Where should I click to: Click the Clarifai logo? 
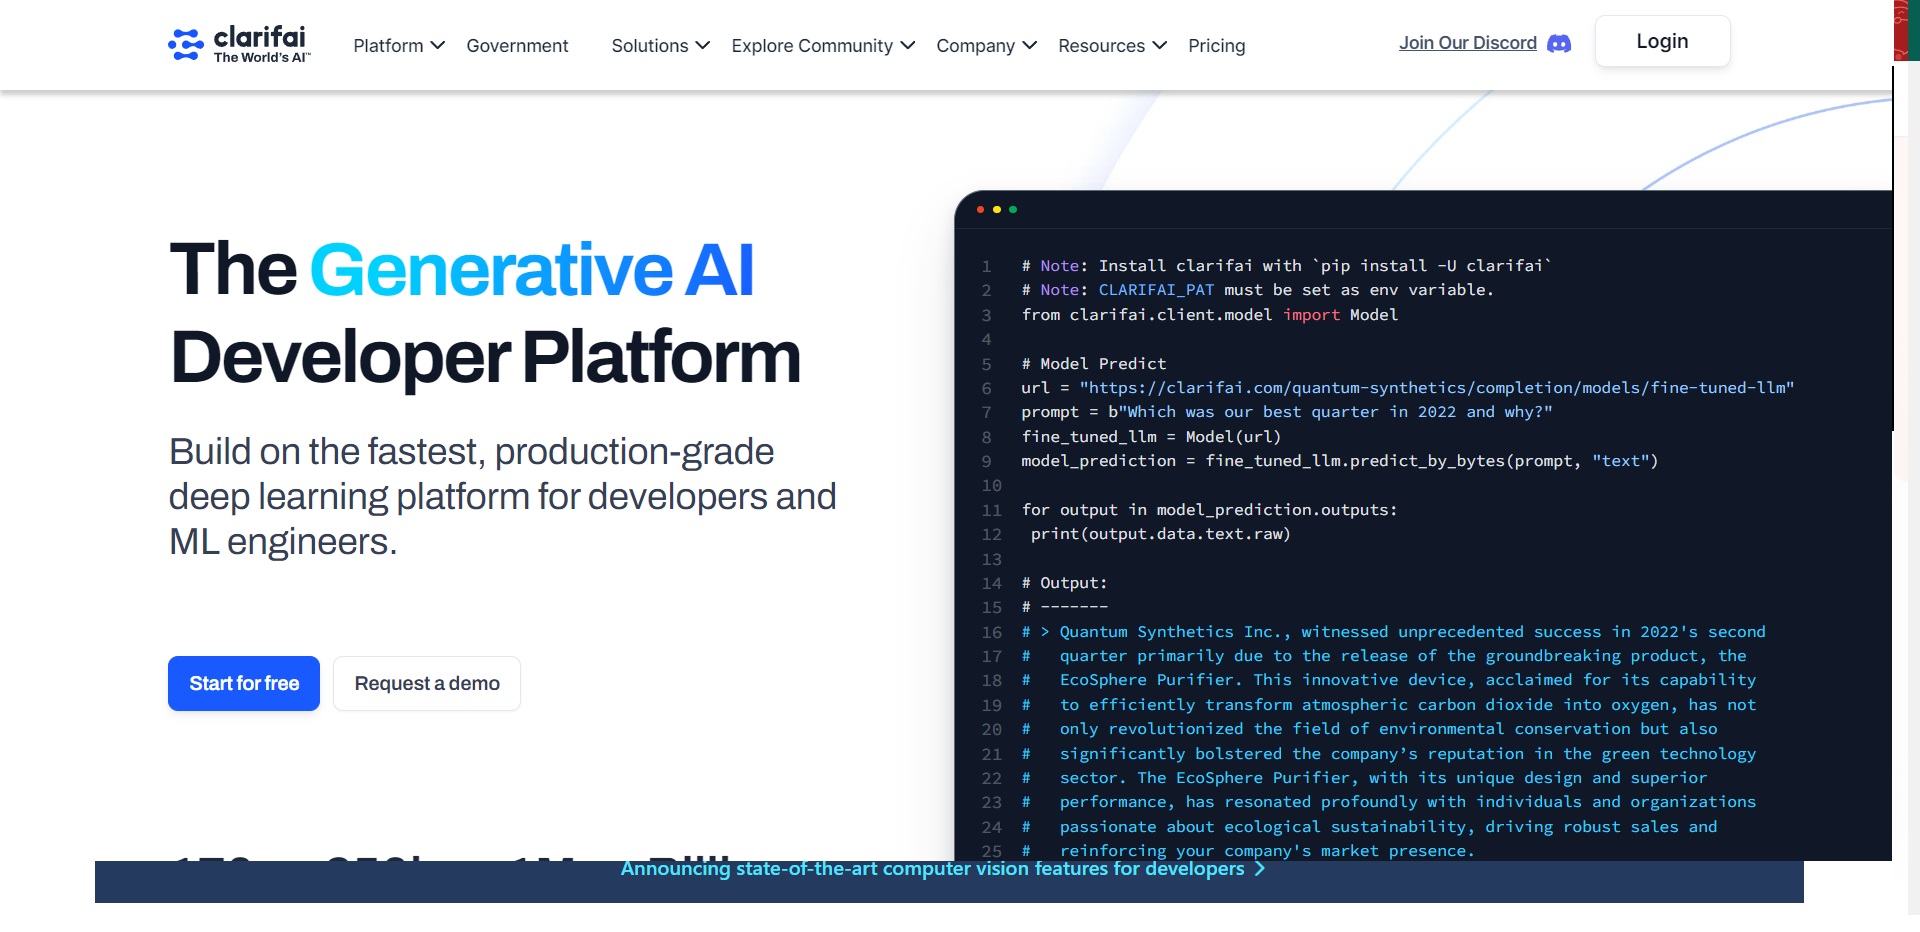pos(238,44)
